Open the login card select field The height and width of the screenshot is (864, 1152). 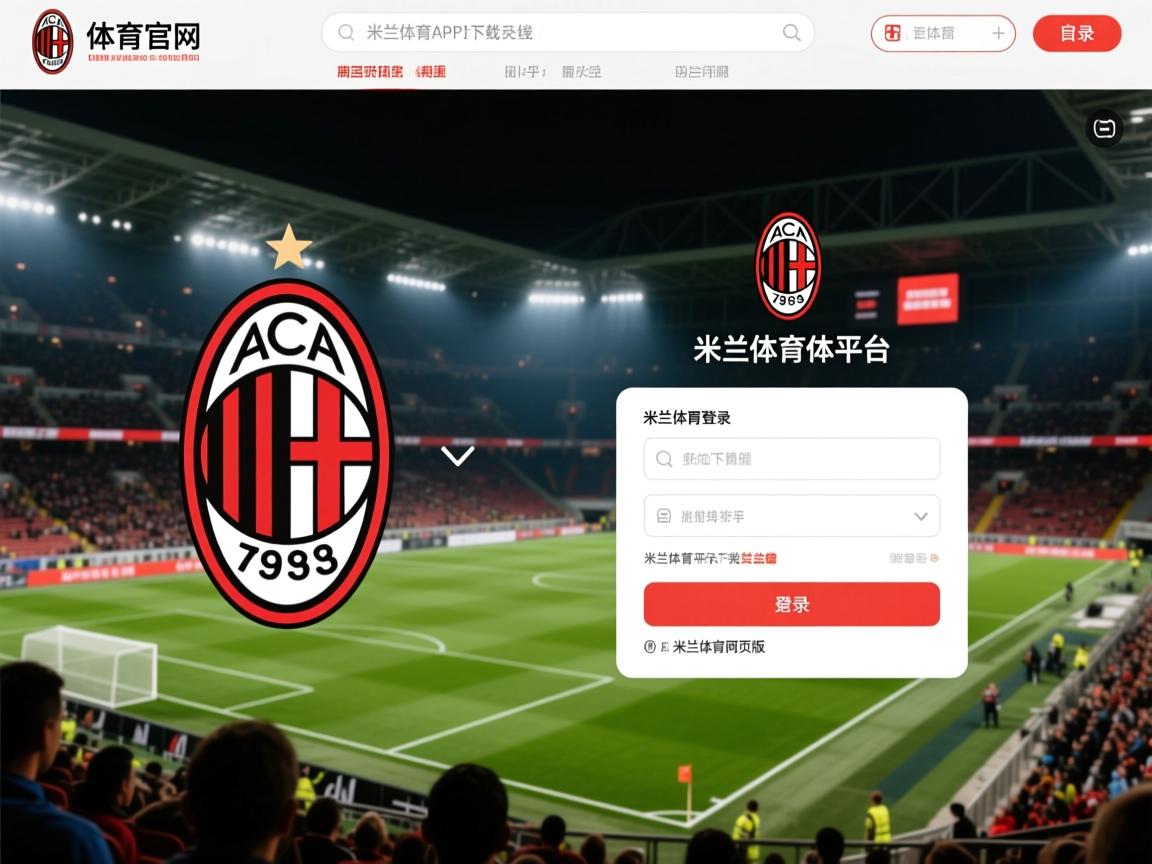(x=792, y=516)
